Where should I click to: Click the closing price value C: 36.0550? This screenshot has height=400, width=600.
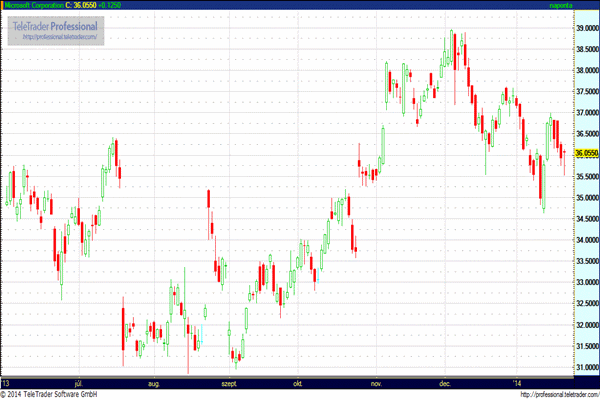[81, 5]
